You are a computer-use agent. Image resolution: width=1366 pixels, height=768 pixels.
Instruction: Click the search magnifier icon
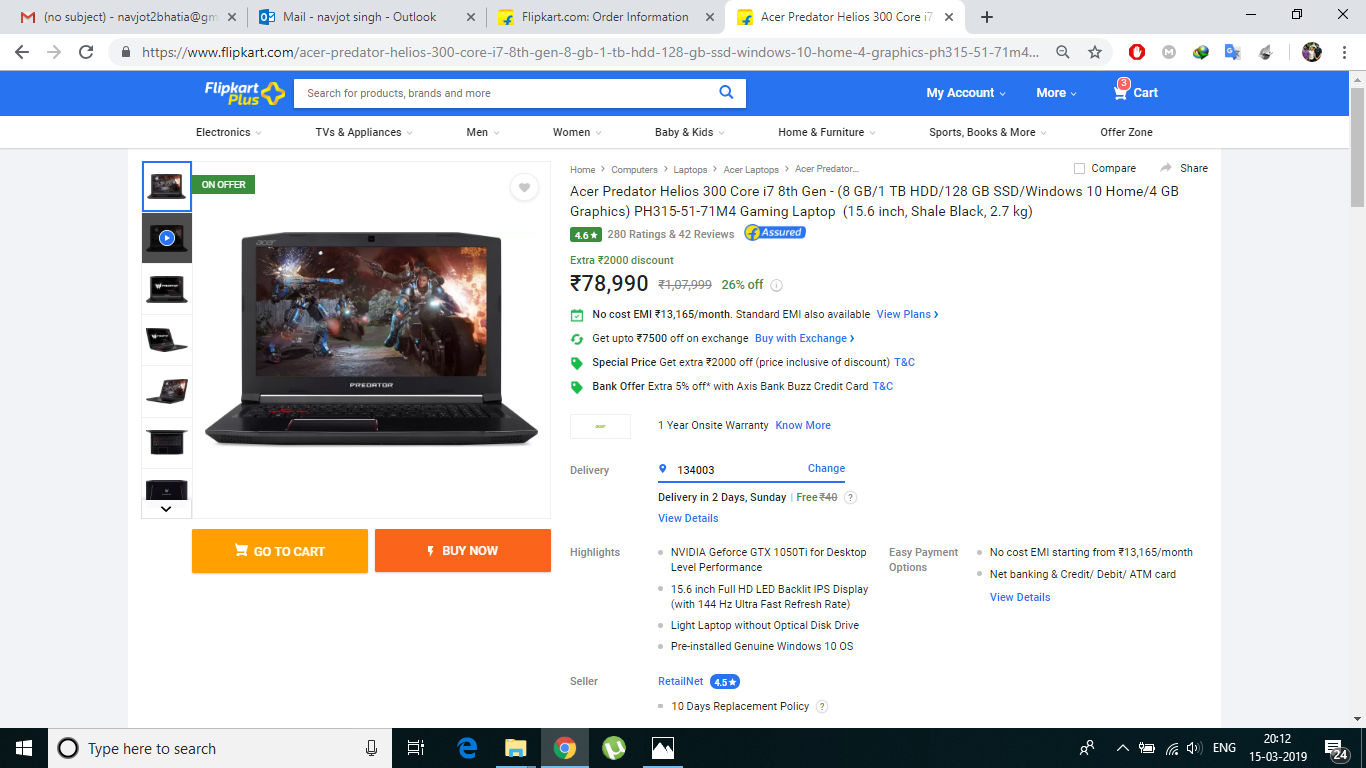[x=727, y=93]
